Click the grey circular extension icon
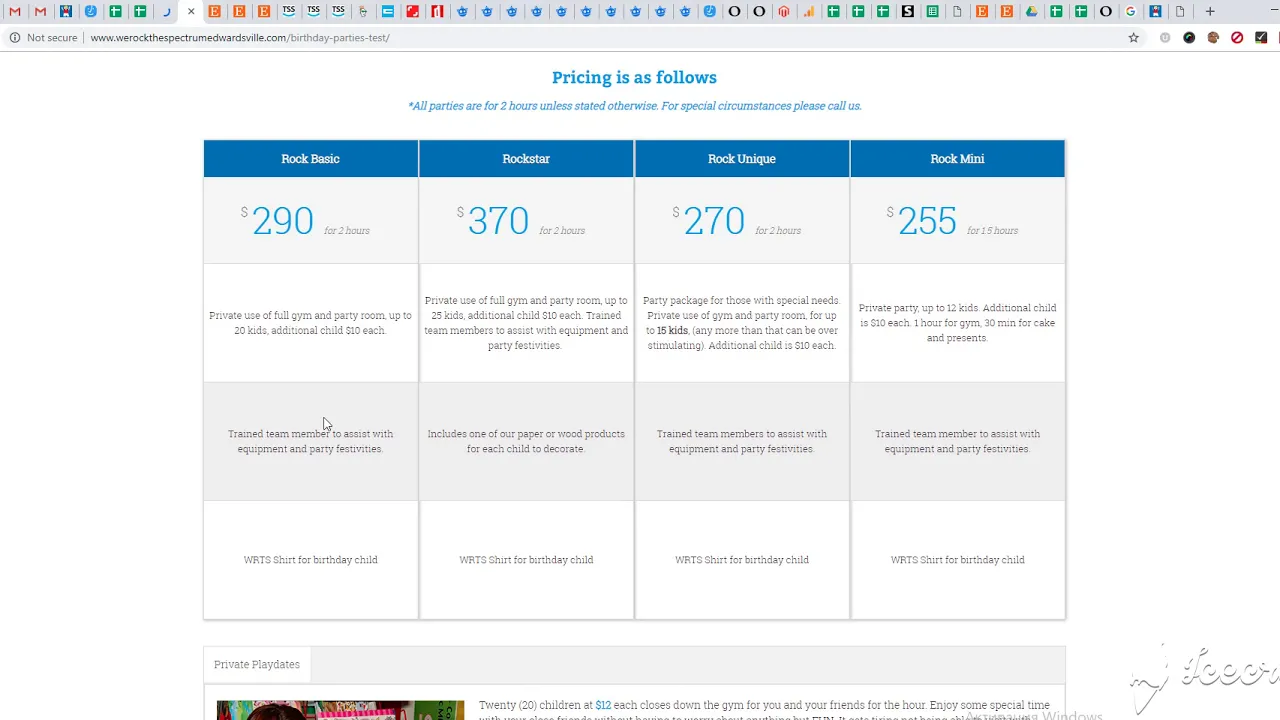Viewport: 1280px width, 720px height. tap(1165, 38)
